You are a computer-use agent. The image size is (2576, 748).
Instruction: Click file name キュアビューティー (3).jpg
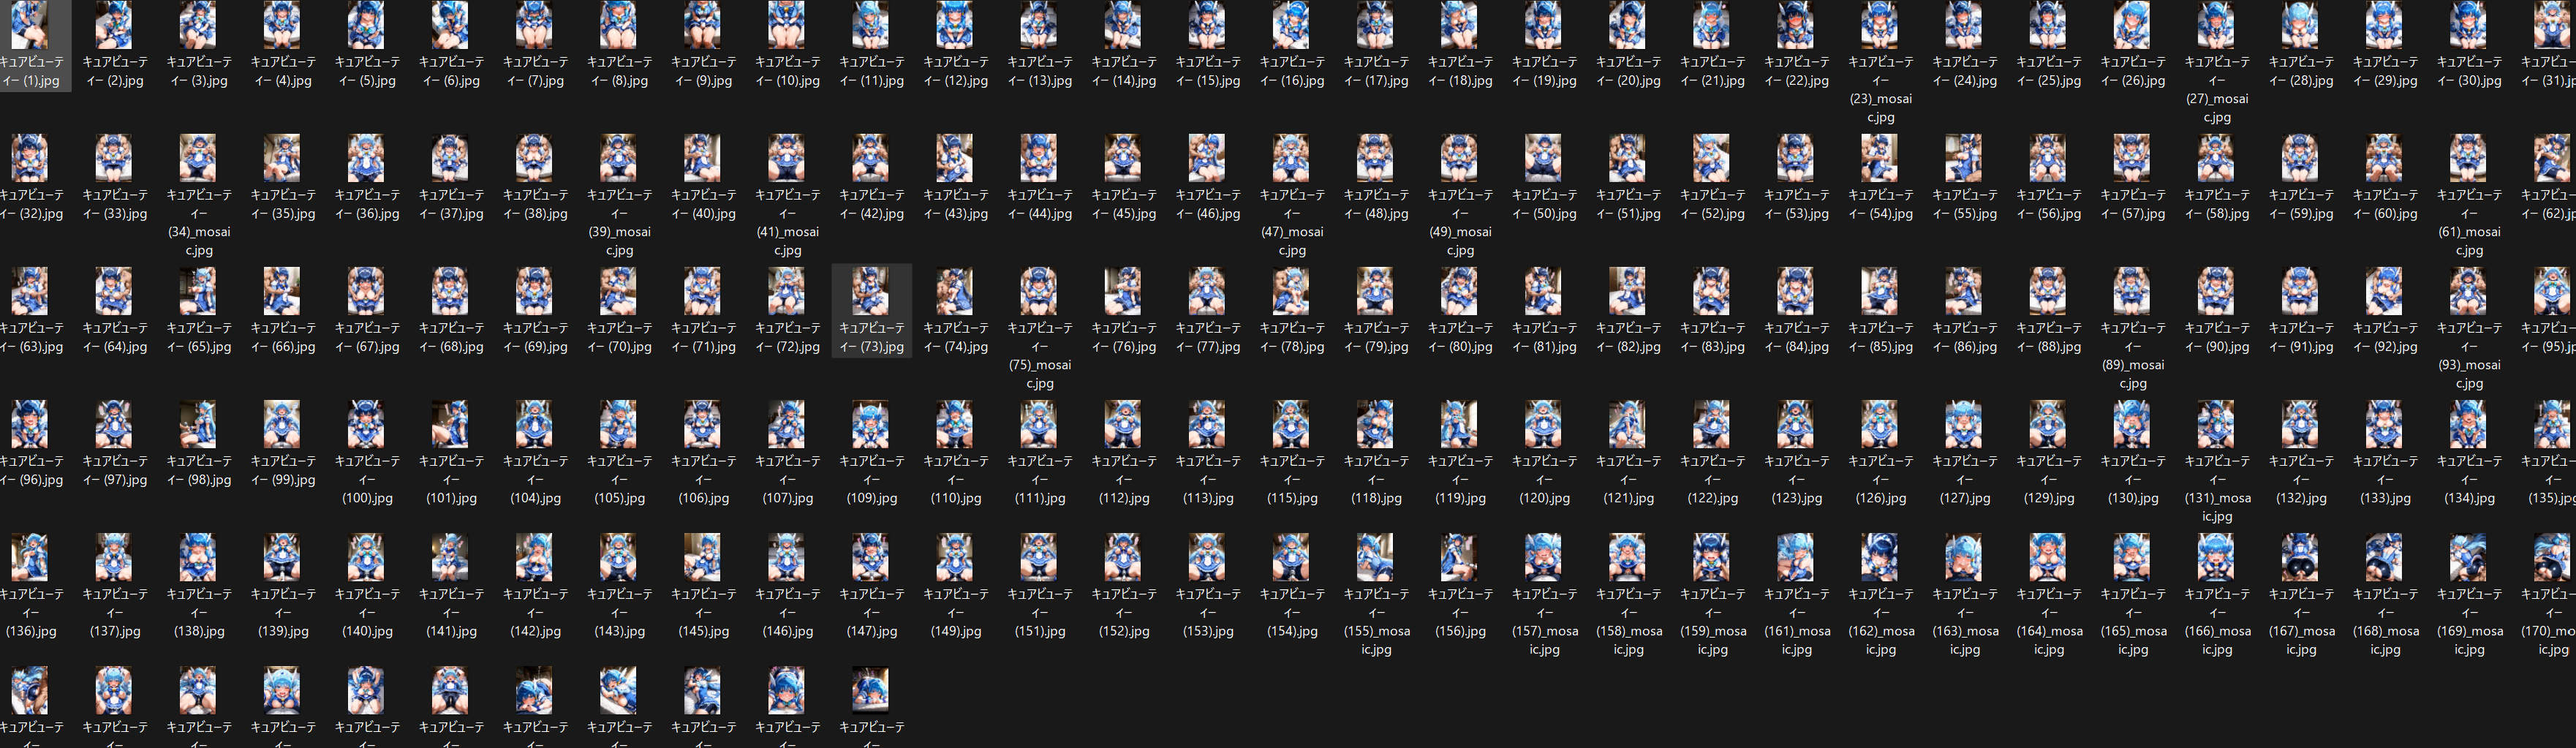(x=199, y=71)
